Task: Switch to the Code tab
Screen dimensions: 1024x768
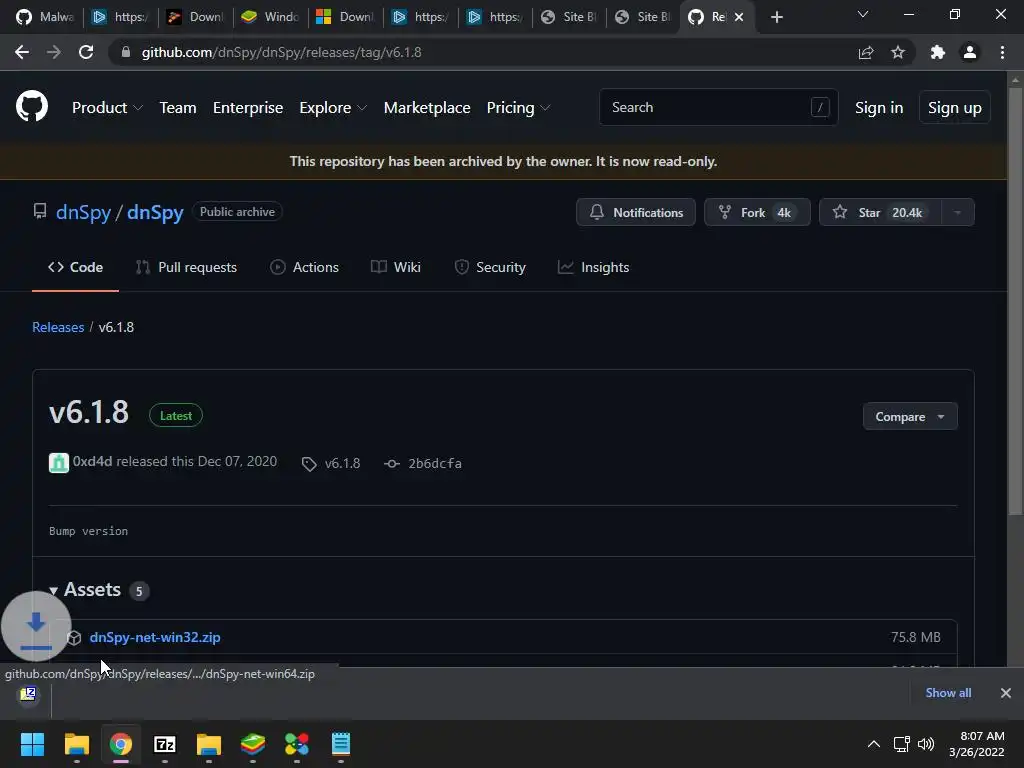Action: tap(75, 267)
